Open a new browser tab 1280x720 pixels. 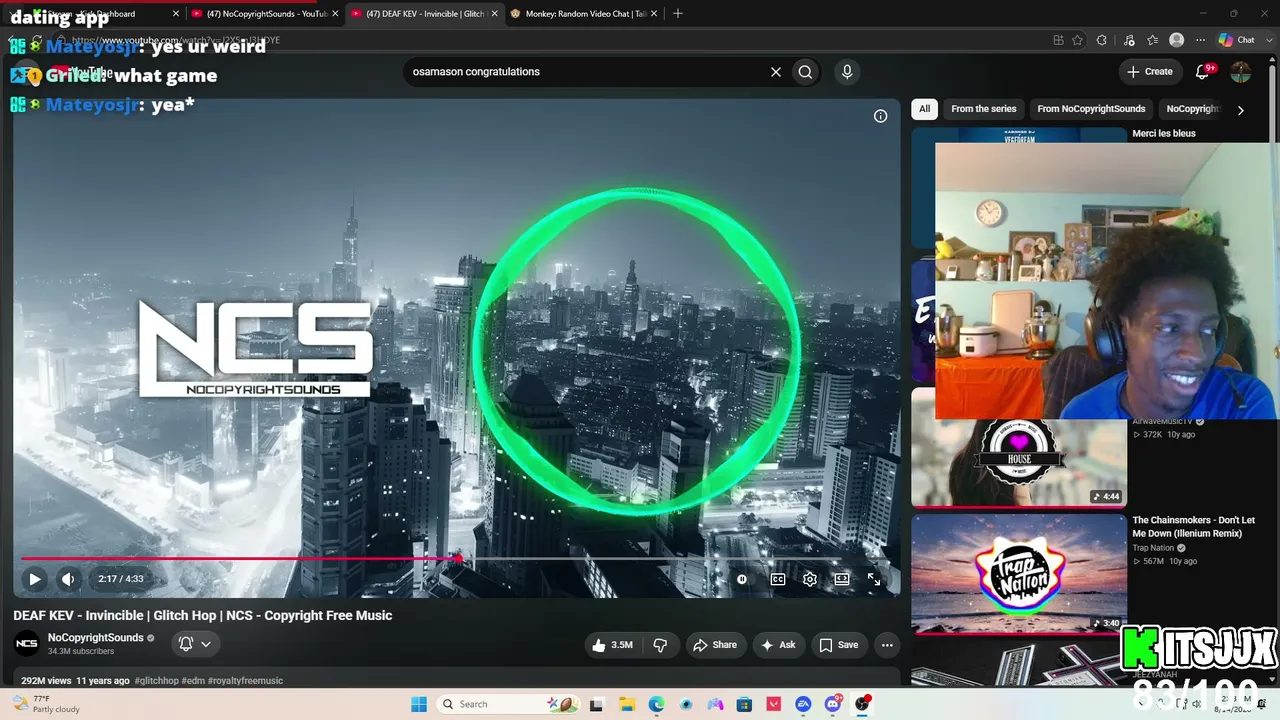click(678, 14)
